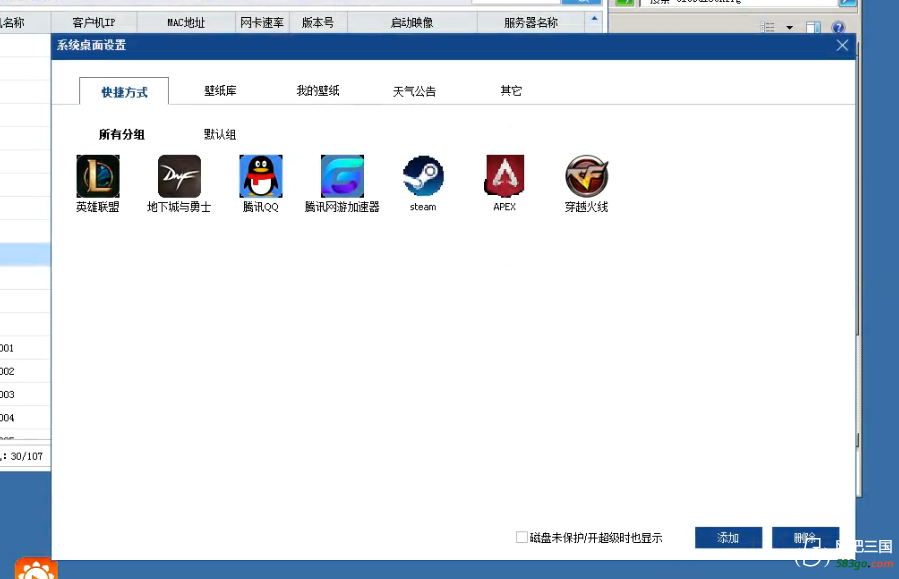Select the 腾讯QQ penguin icon

[x=261, y=177]
